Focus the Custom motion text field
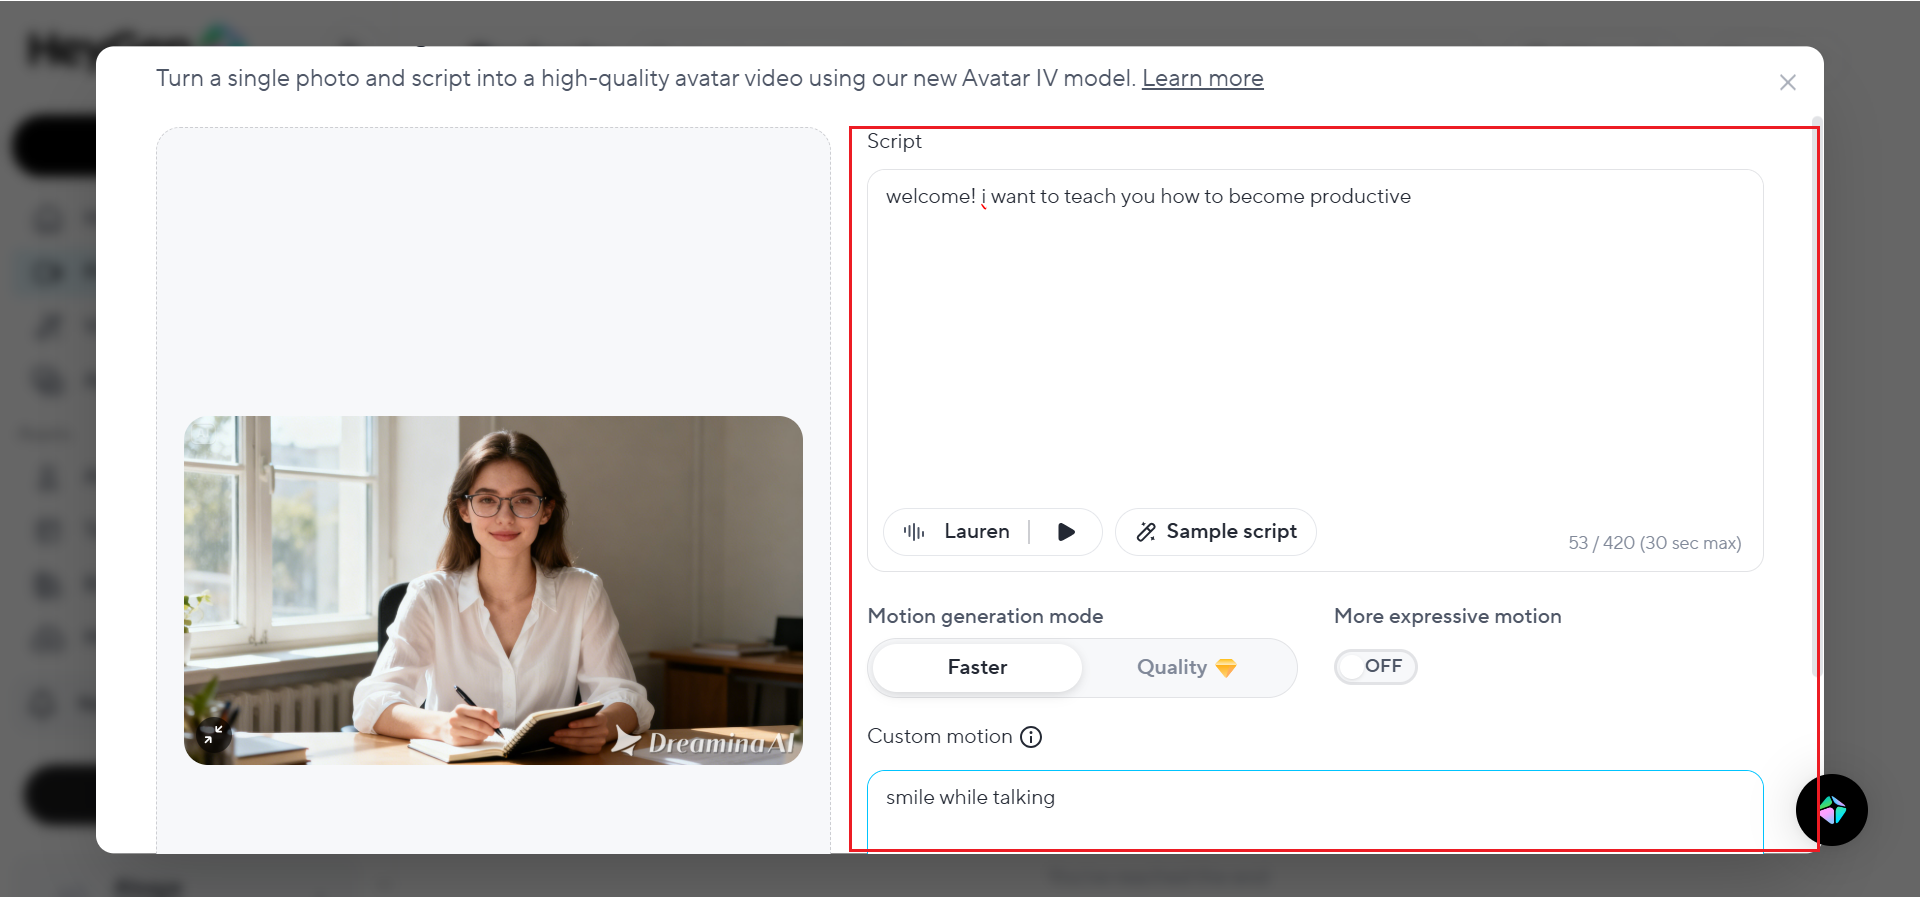Viewport: 1920px width, 897px height. (x=1315, y=811)
